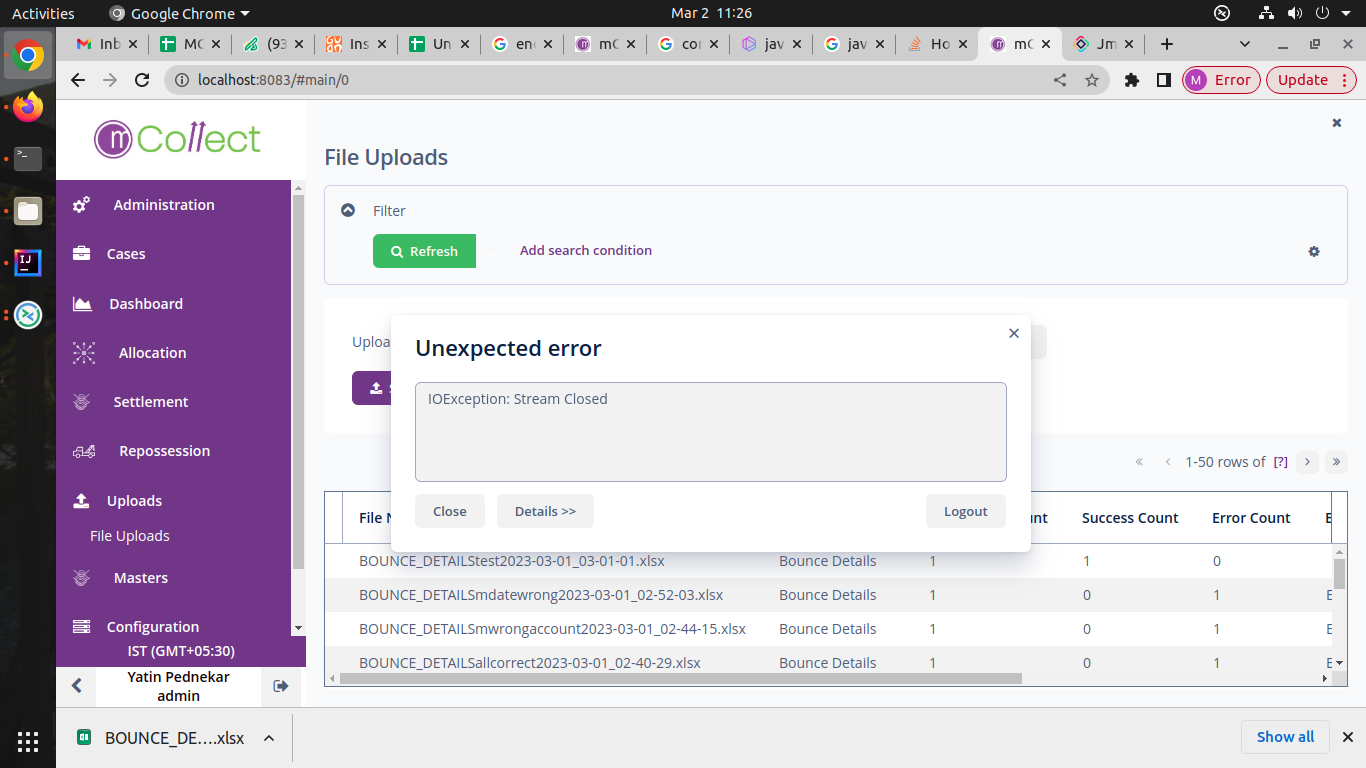Open the Cases sidebar section
1366x768 pixels.
(126, 254)
